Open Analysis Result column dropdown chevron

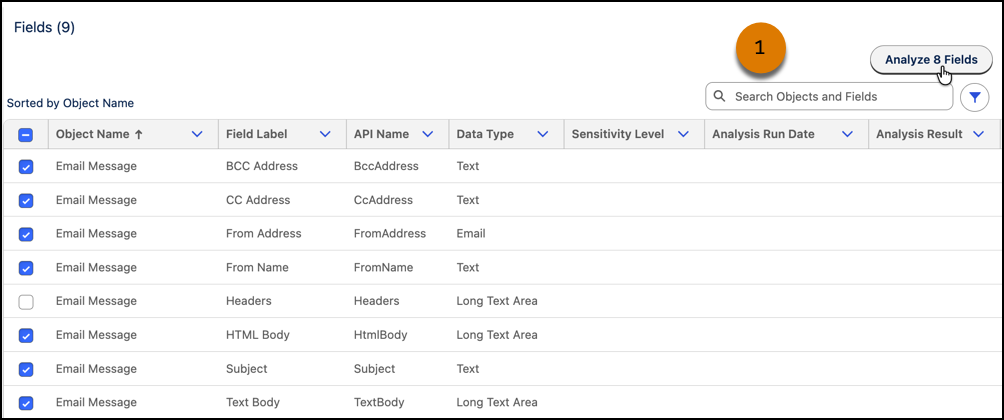pos(978,134)
